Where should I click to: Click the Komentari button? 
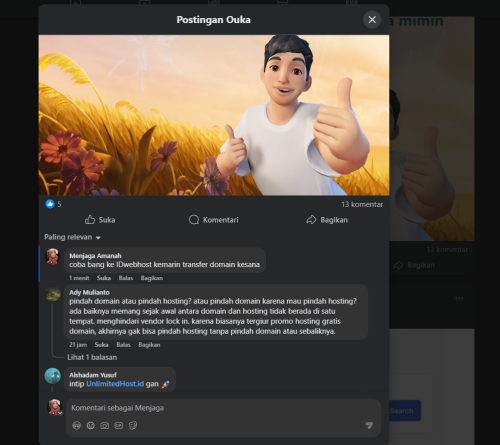click(x=214, y=220)
